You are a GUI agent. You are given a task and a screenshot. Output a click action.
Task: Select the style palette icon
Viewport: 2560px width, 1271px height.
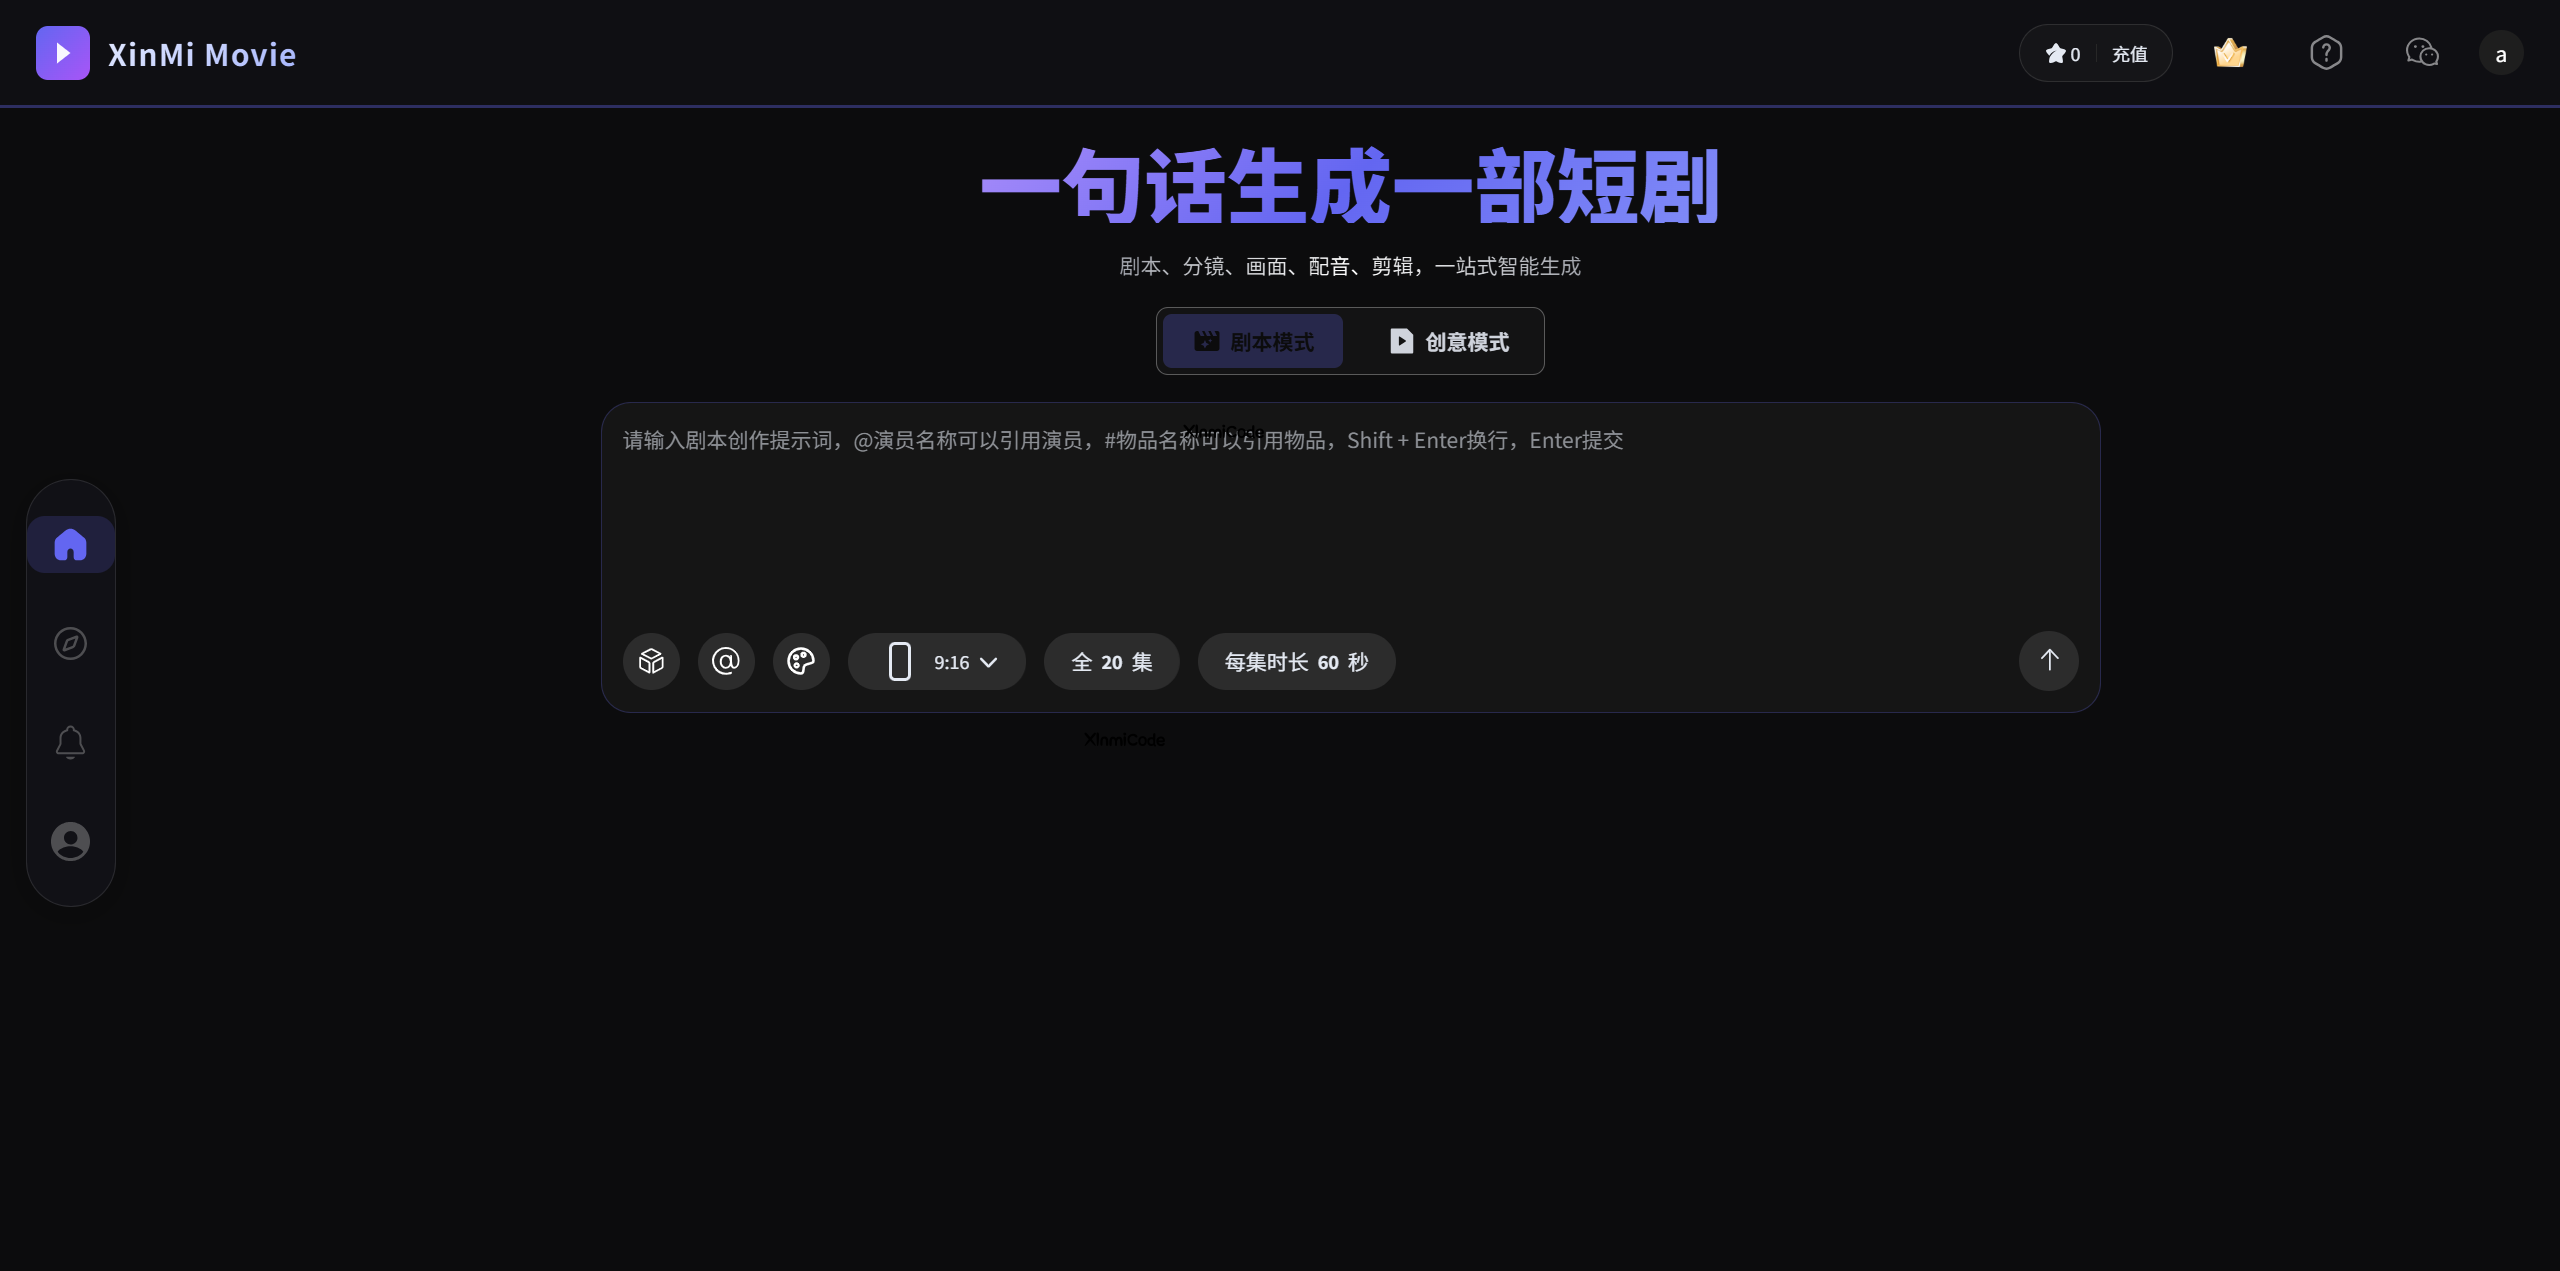coord(800,661)
